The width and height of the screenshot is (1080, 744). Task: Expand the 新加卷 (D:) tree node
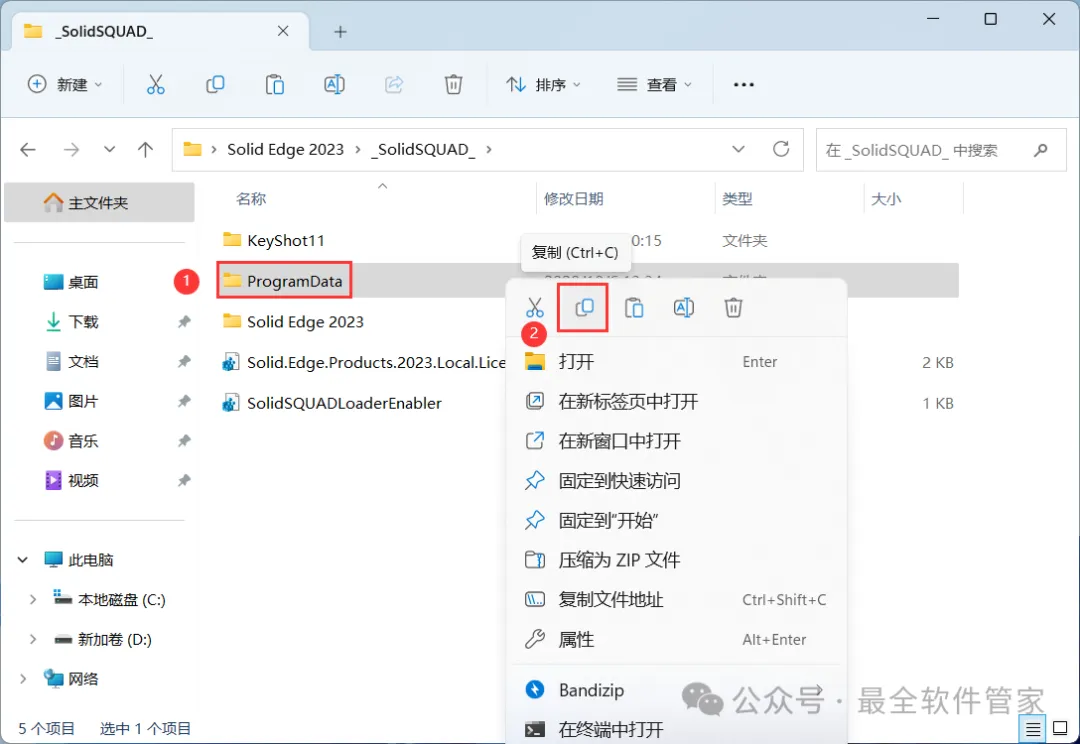[x=32, y=640]
